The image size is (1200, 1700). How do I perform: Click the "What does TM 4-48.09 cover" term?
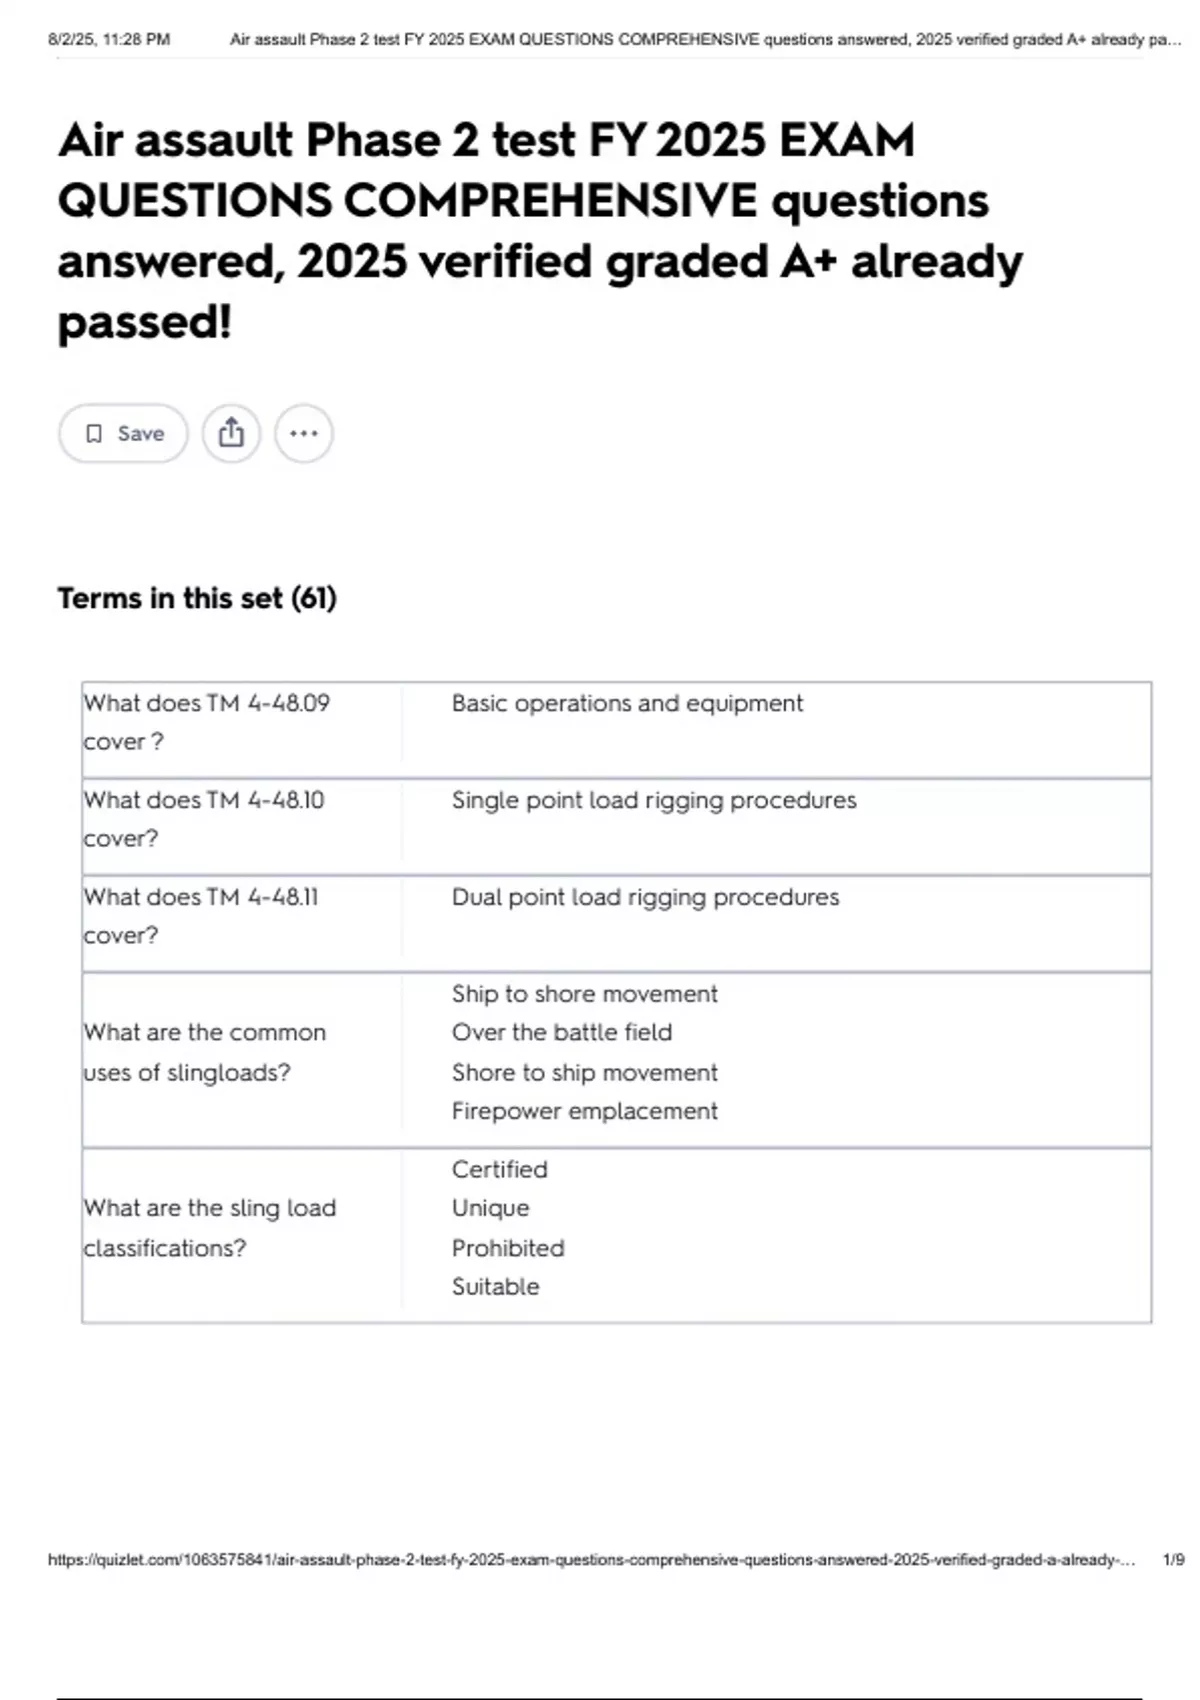click(x=207, y=722)
